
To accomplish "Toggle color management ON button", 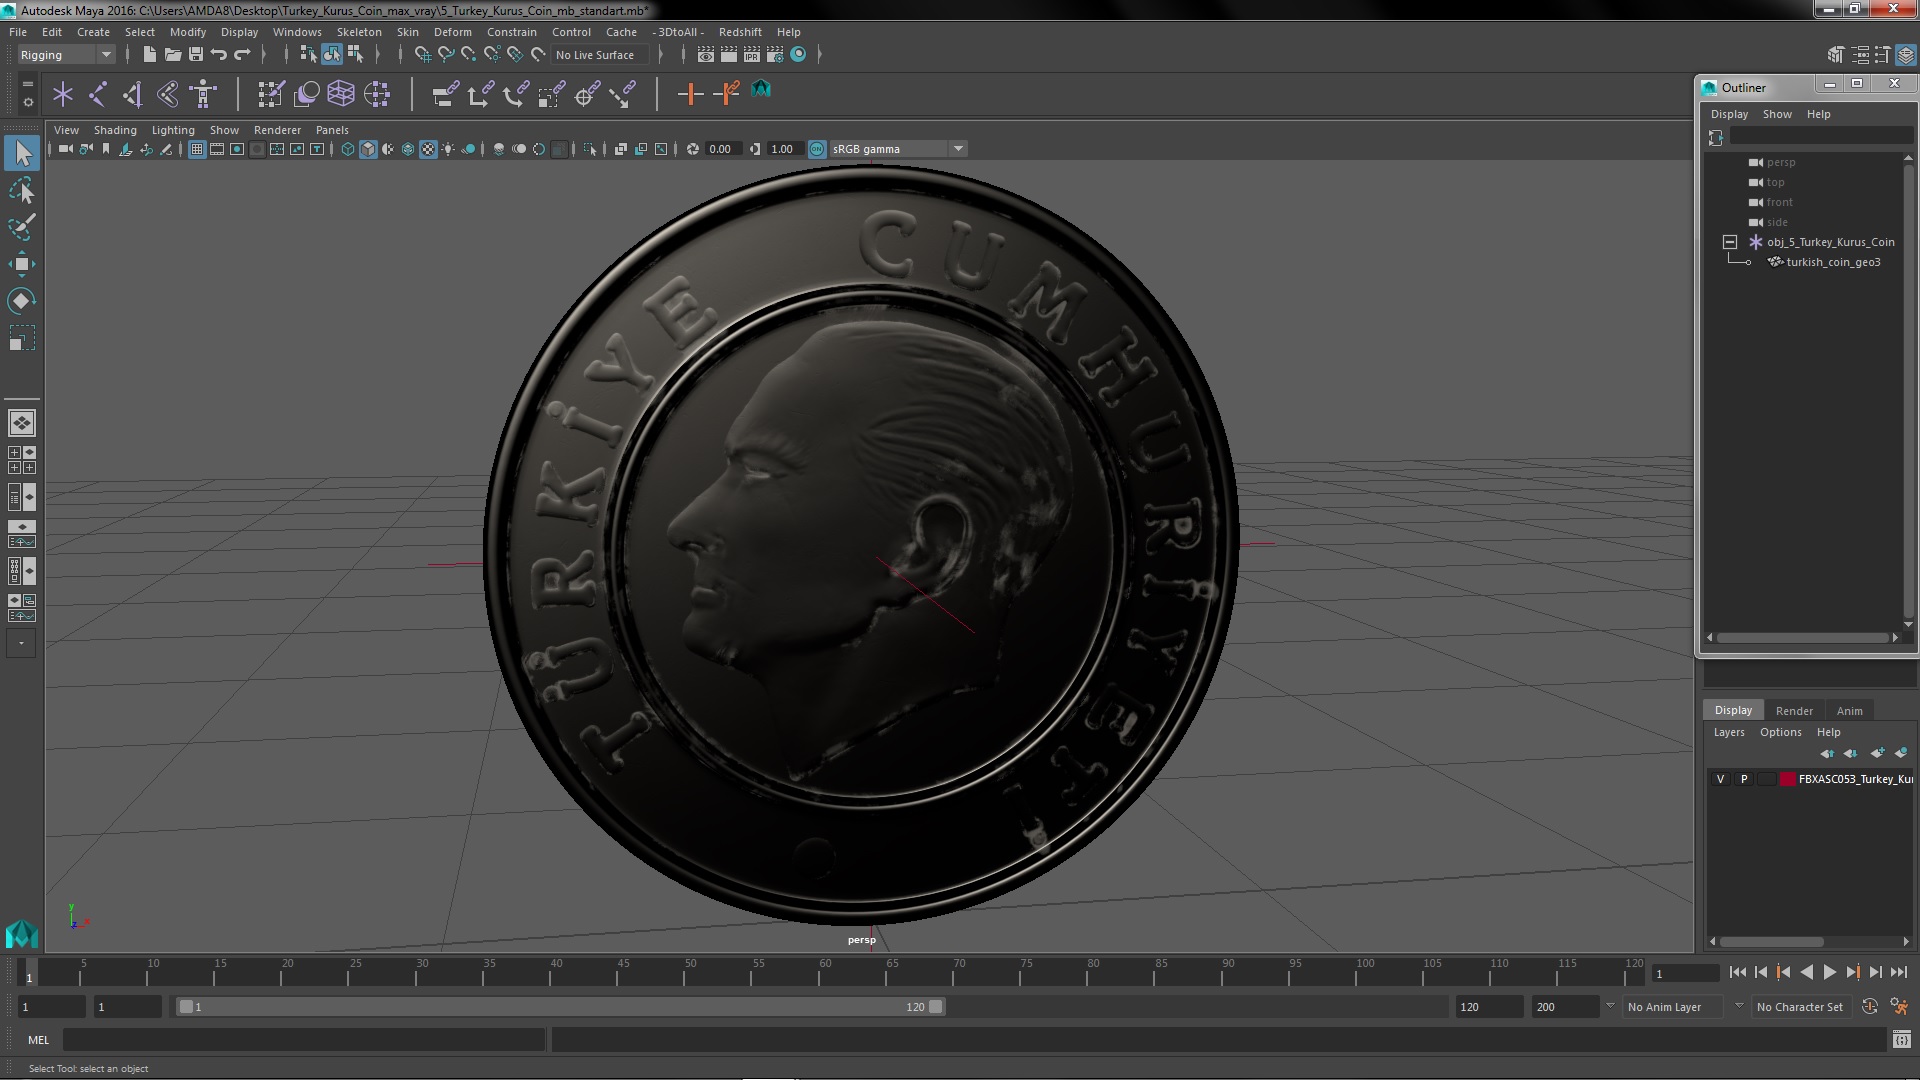I will tap(817, 149).
